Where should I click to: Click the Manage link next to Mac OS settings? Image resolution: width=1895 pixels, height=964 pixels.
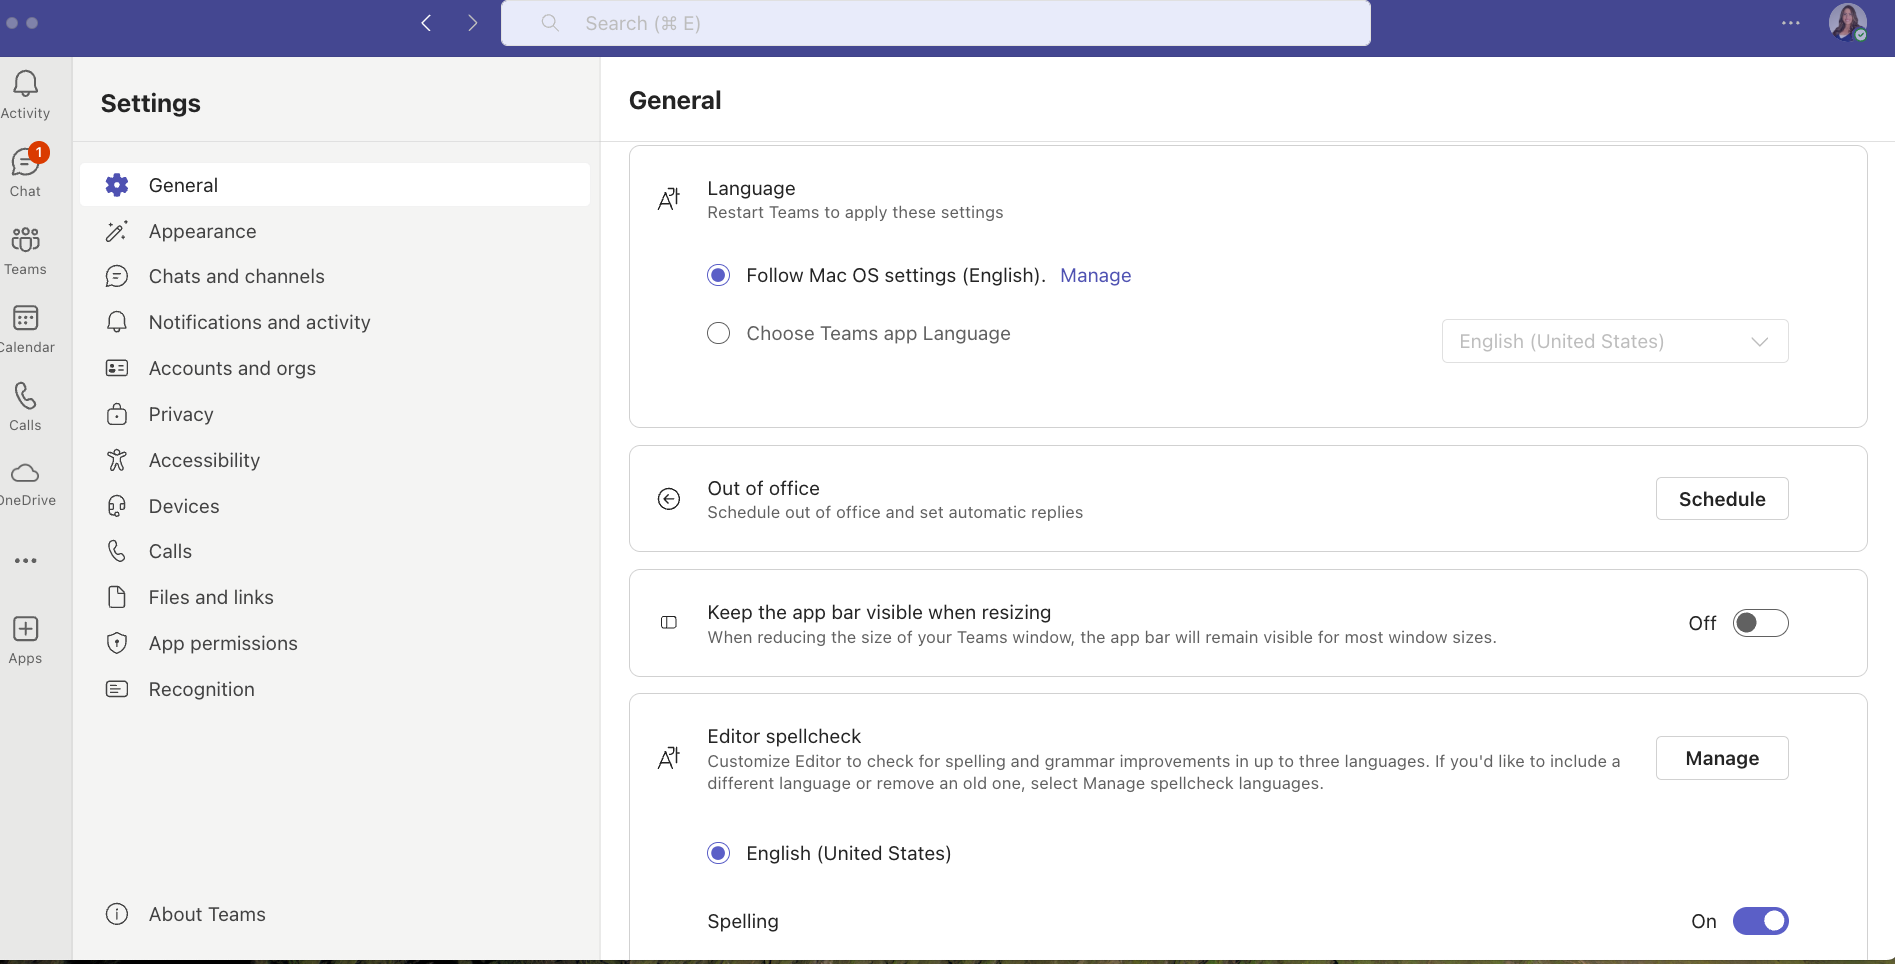[1095, 275]
